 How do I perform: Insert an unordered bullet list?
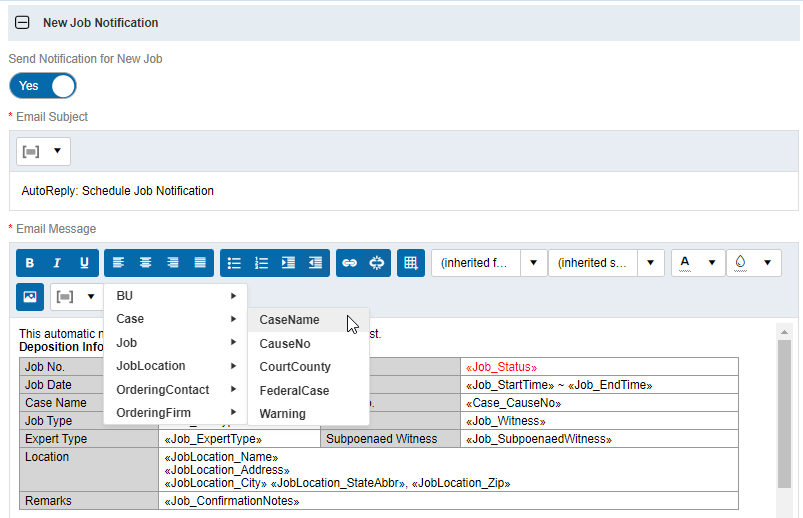click(234, 263)
